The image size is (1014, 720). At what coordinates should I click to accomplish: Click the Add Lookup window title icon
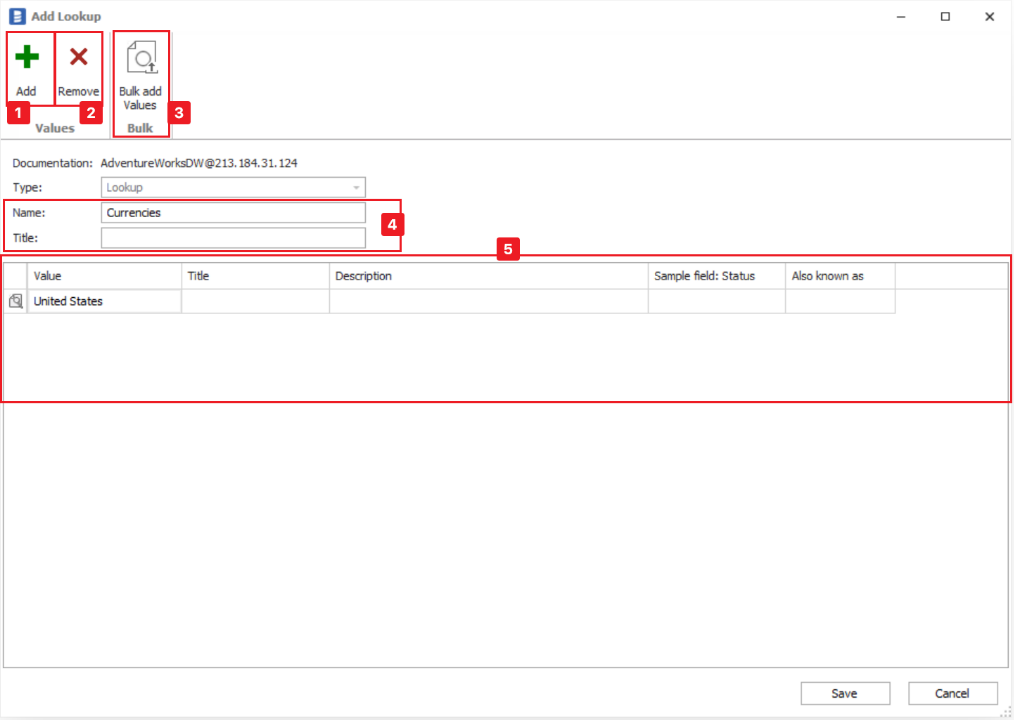coord(16,16)
